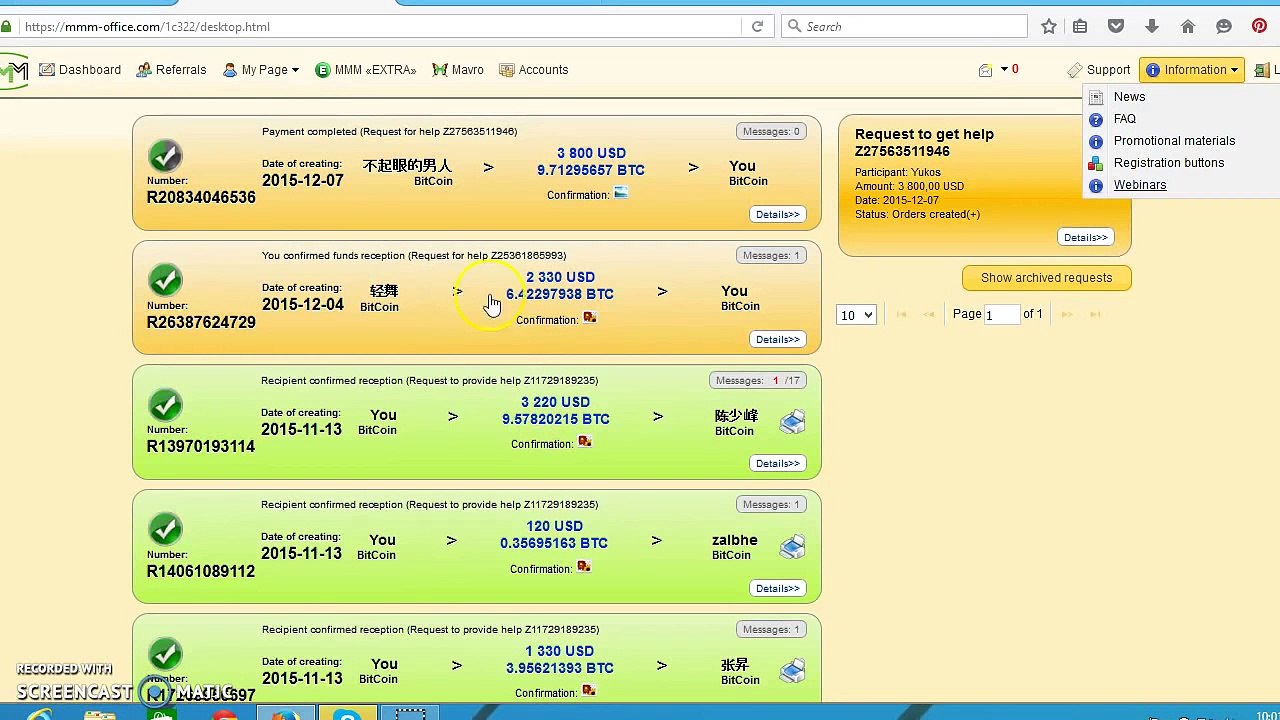The width and height of the screenshot is (1280, 720).
Task: Open the confirmation image of the 1 330 USD order
Action: click(589, 691)
